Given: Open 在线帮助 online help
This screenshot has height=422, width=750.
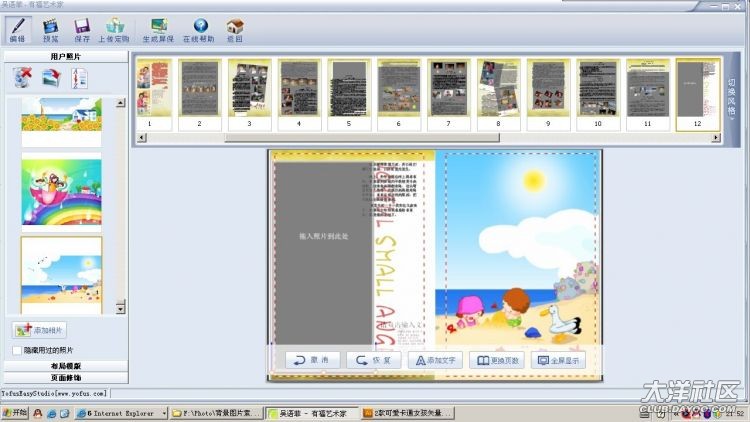Looking at the screenshot, I should pos(199,29).
